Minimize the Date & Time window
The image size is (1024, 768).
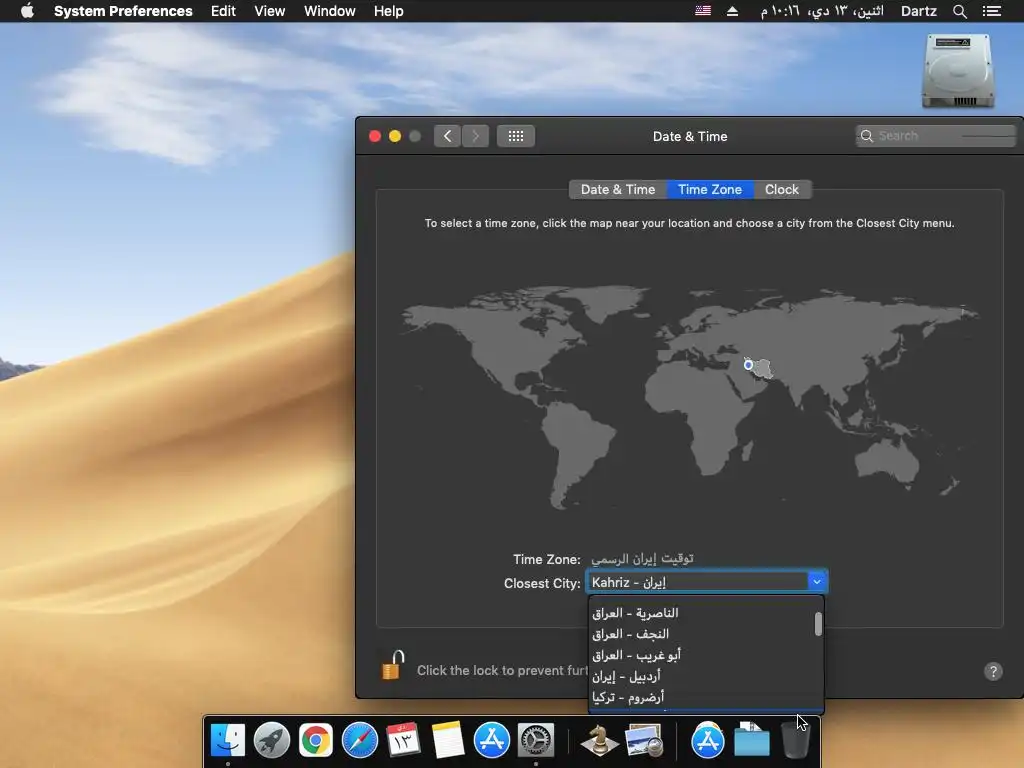(394, 136)
